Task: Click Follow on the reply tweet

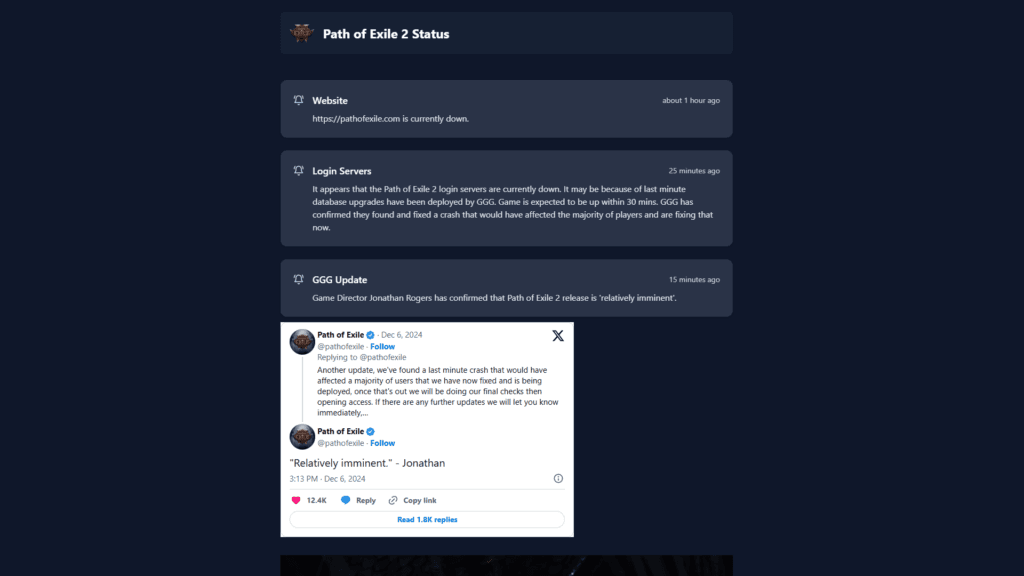Action: [x=382, y=443]
